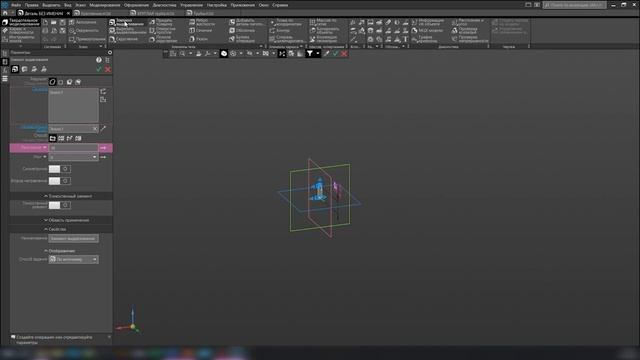Open the filter dropdown arrow in view toolbar
Image resolution: width=640 pixels, height=360 pixels.
click(318, 53)
